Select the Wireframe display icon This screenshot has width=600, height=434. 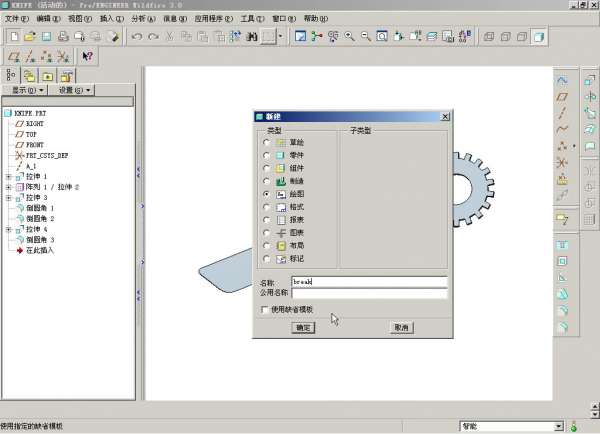pos(489,37)
